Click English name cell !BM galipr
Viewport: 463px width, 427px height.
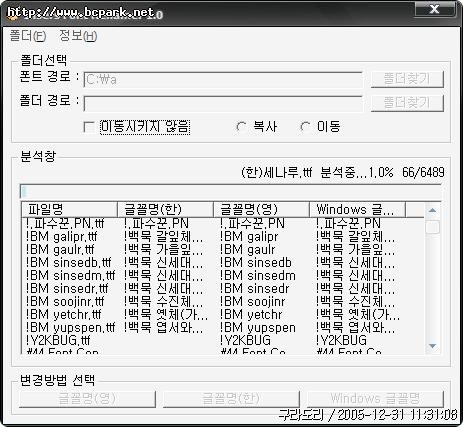coord(249,237)
